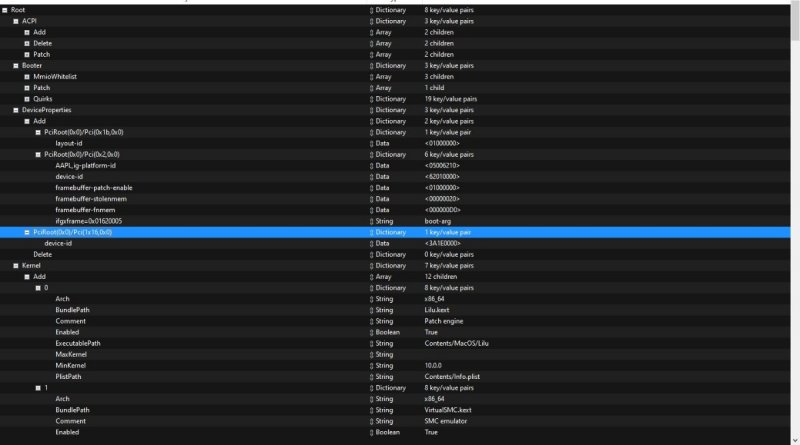Image resolution: width=800 pixels, height=445 pixels.
Task: Select Delete row with 0 key/value pairs
Action: [x=395, y=254]
